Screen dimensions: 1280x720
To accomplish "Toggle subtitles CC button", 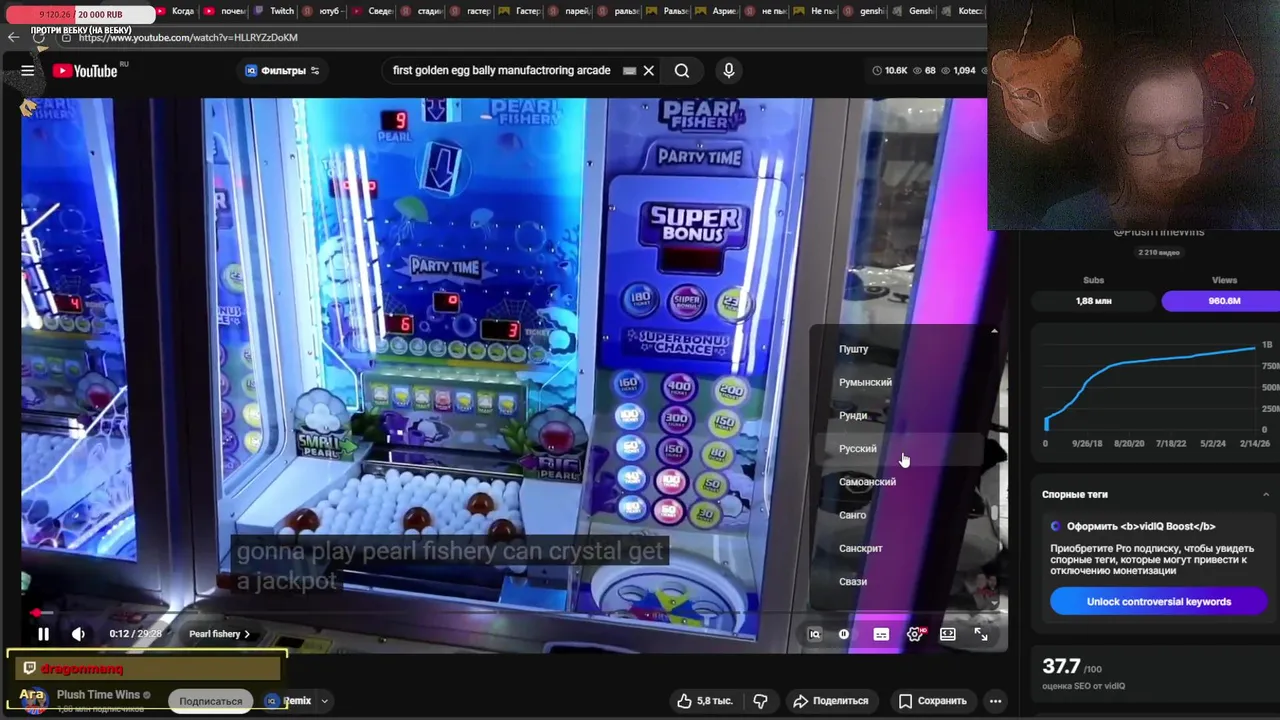I will coord(881,634).
